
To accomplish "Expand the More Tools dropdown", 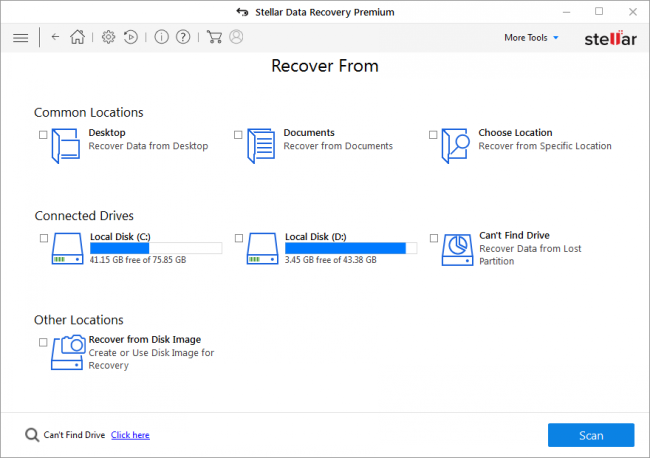I will 531,38.
